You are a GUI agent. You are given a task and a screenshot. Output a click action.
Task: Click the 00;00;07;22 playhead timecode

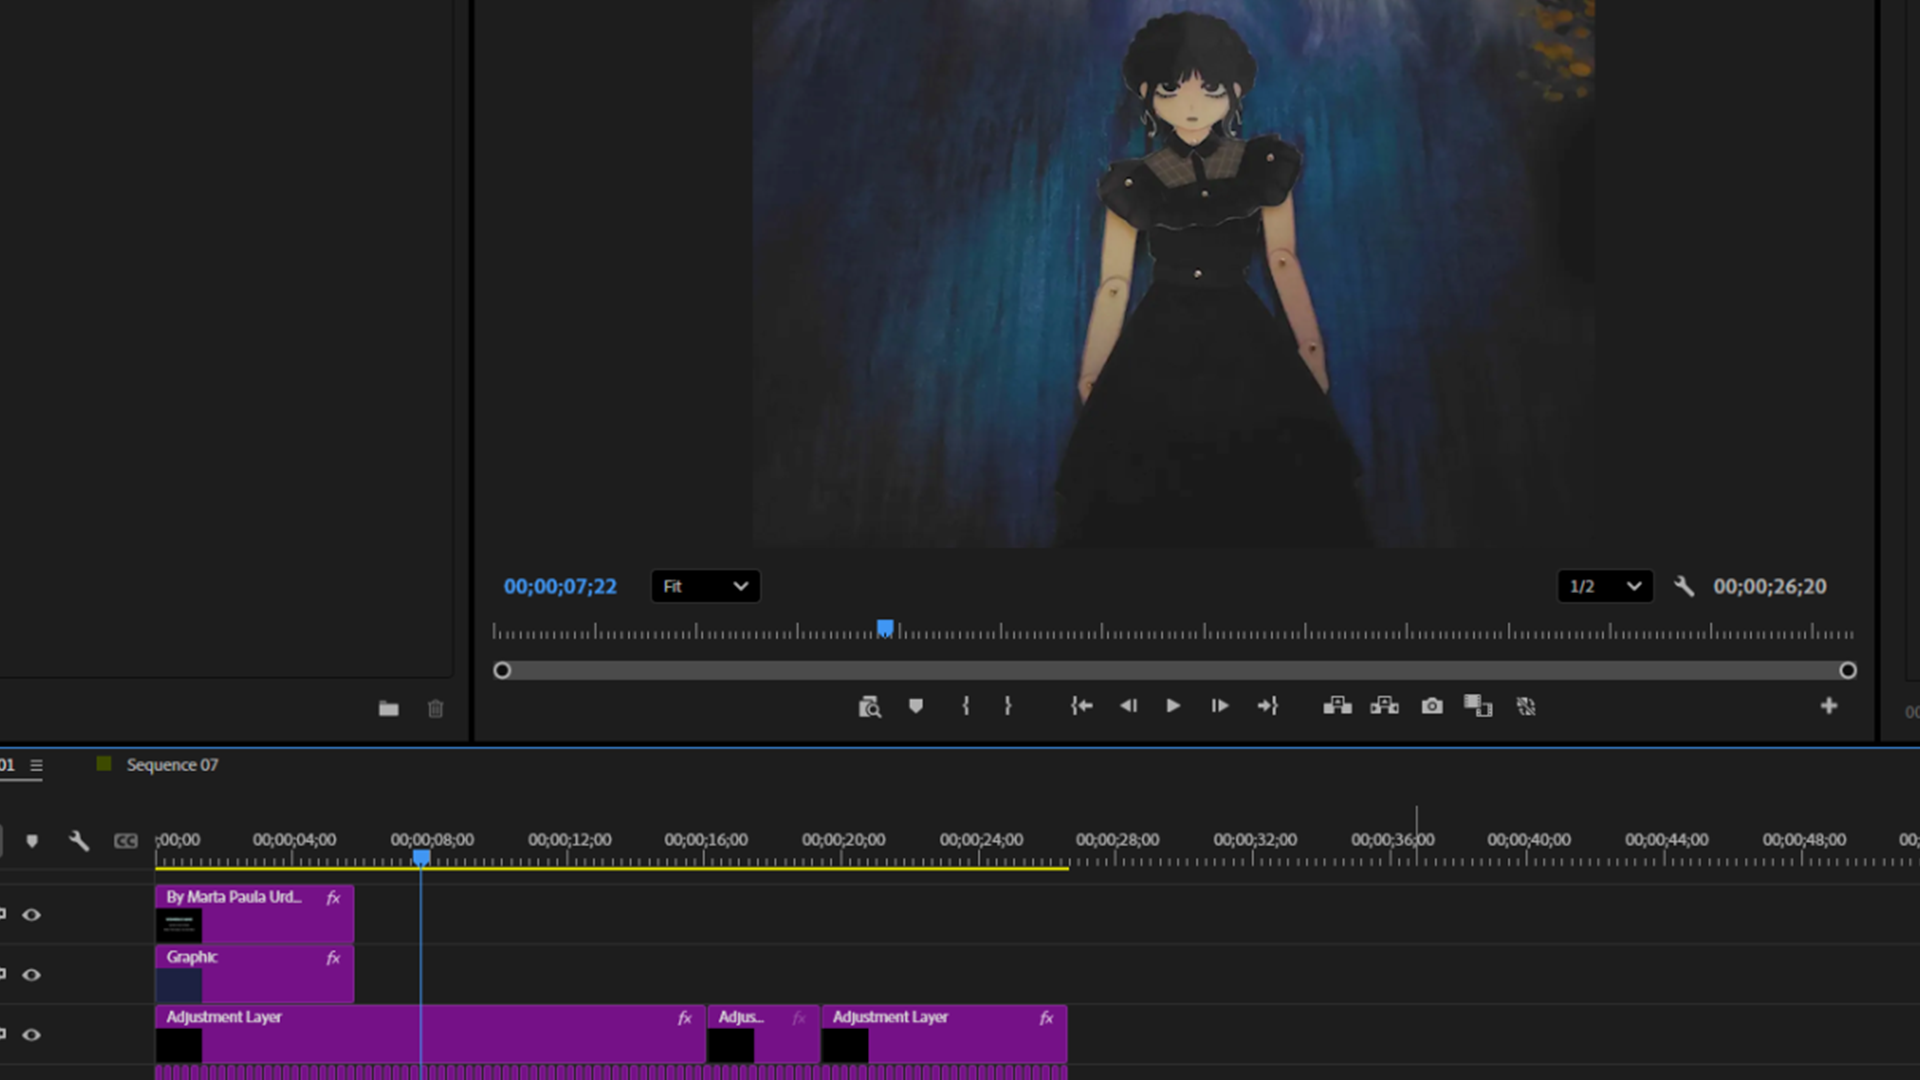[560, 587]
